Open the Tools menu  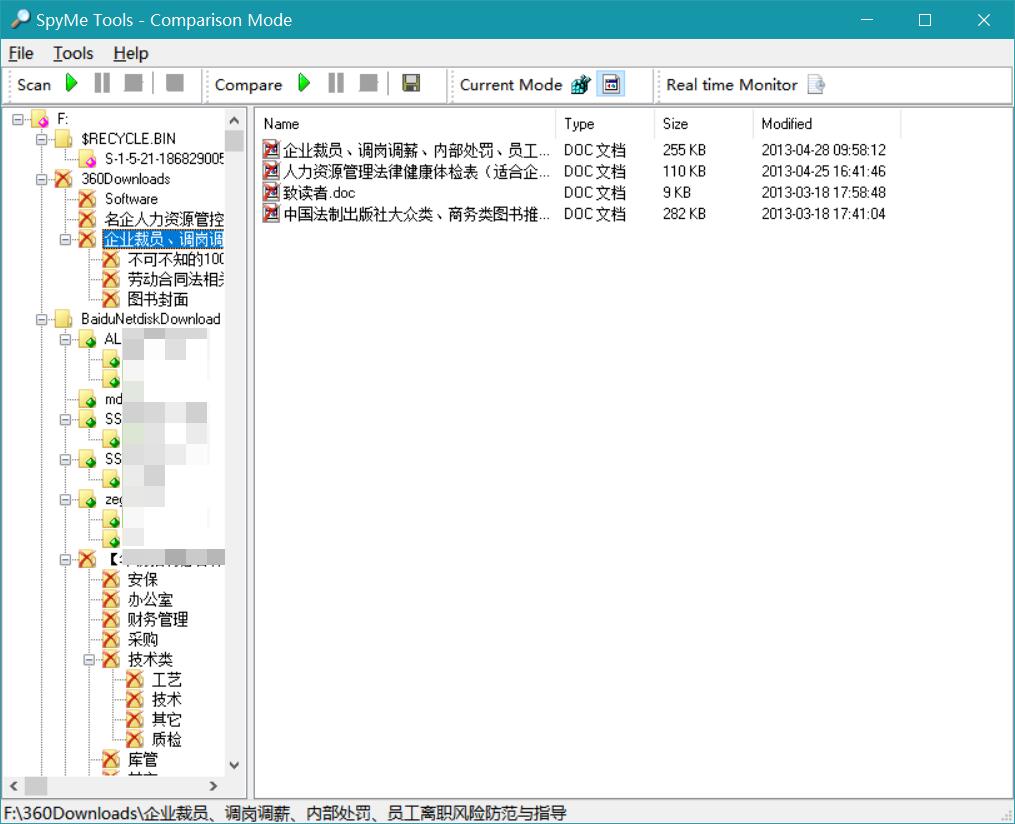73,53
